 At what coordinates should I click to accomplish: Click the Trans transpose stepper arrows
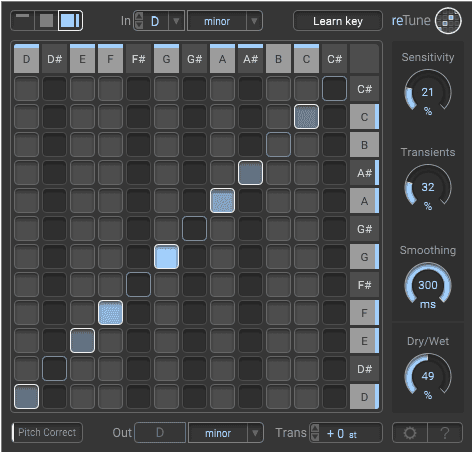point(315,433)
